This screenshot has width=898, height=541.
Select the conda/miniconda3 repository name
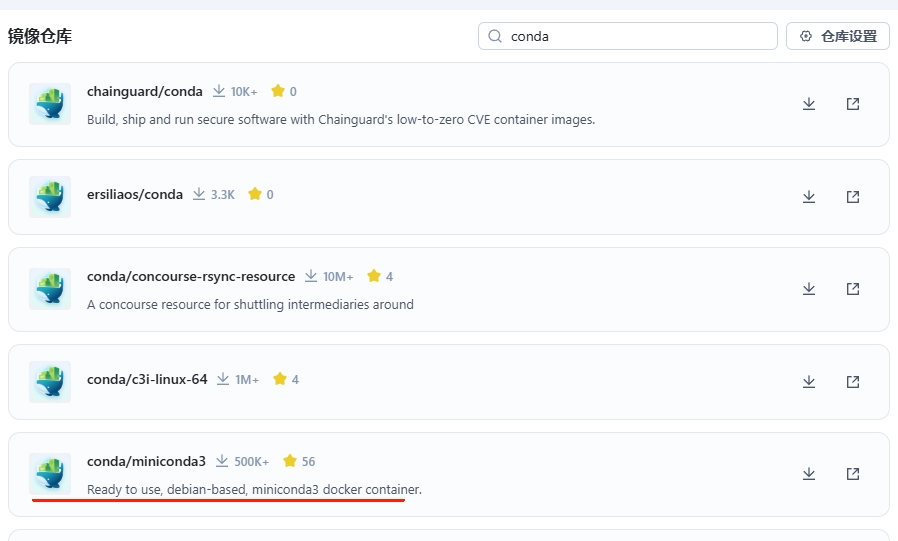point(146,461)
